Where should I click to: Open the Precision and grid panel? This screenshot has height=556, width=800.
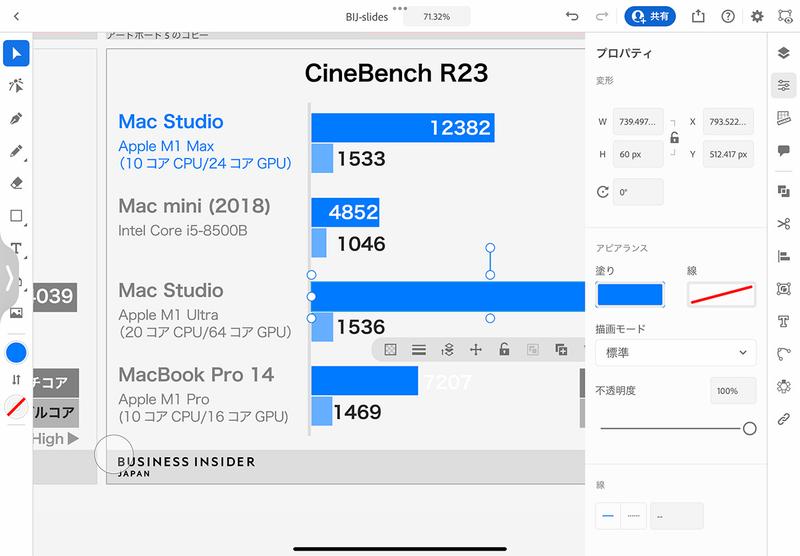click(x=784, y=118)
